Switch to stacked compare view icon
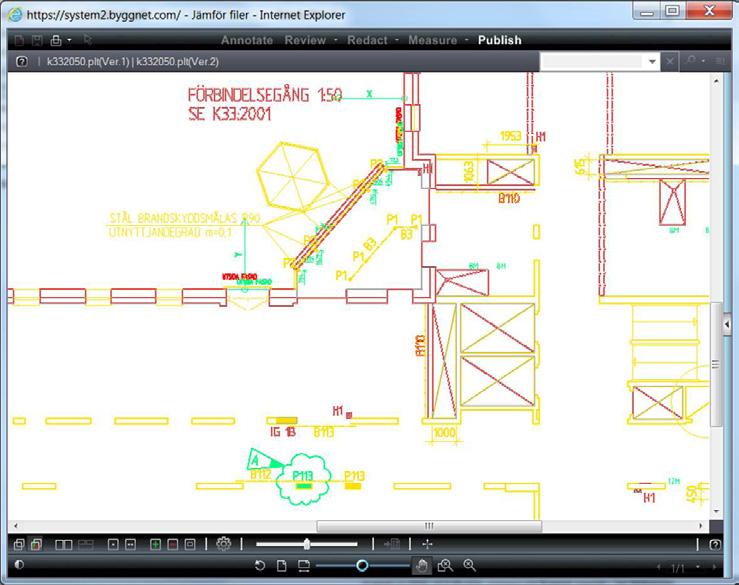This screenshot has width=739, height=585. tap(86, 545)
